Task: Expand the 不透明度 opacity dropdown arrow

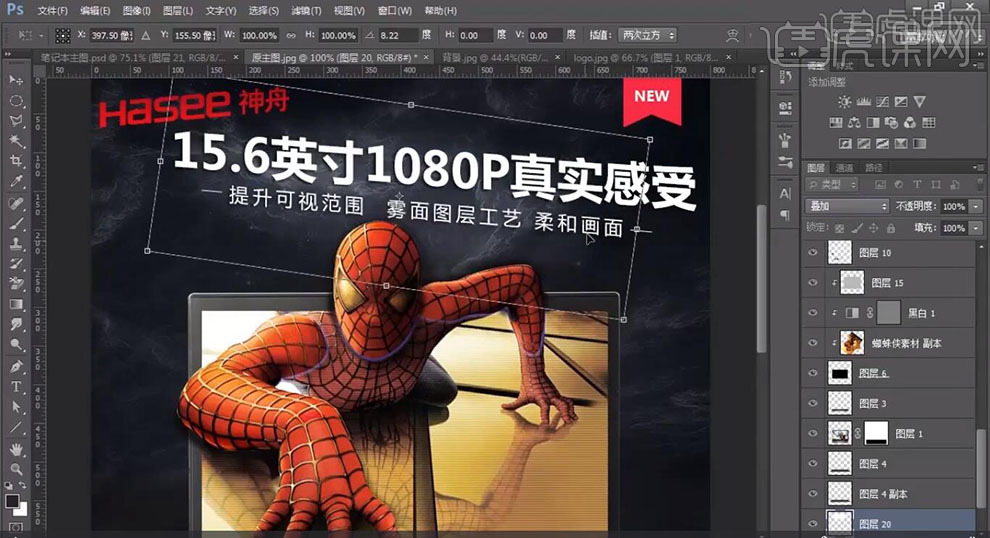Action: (973, 206)
